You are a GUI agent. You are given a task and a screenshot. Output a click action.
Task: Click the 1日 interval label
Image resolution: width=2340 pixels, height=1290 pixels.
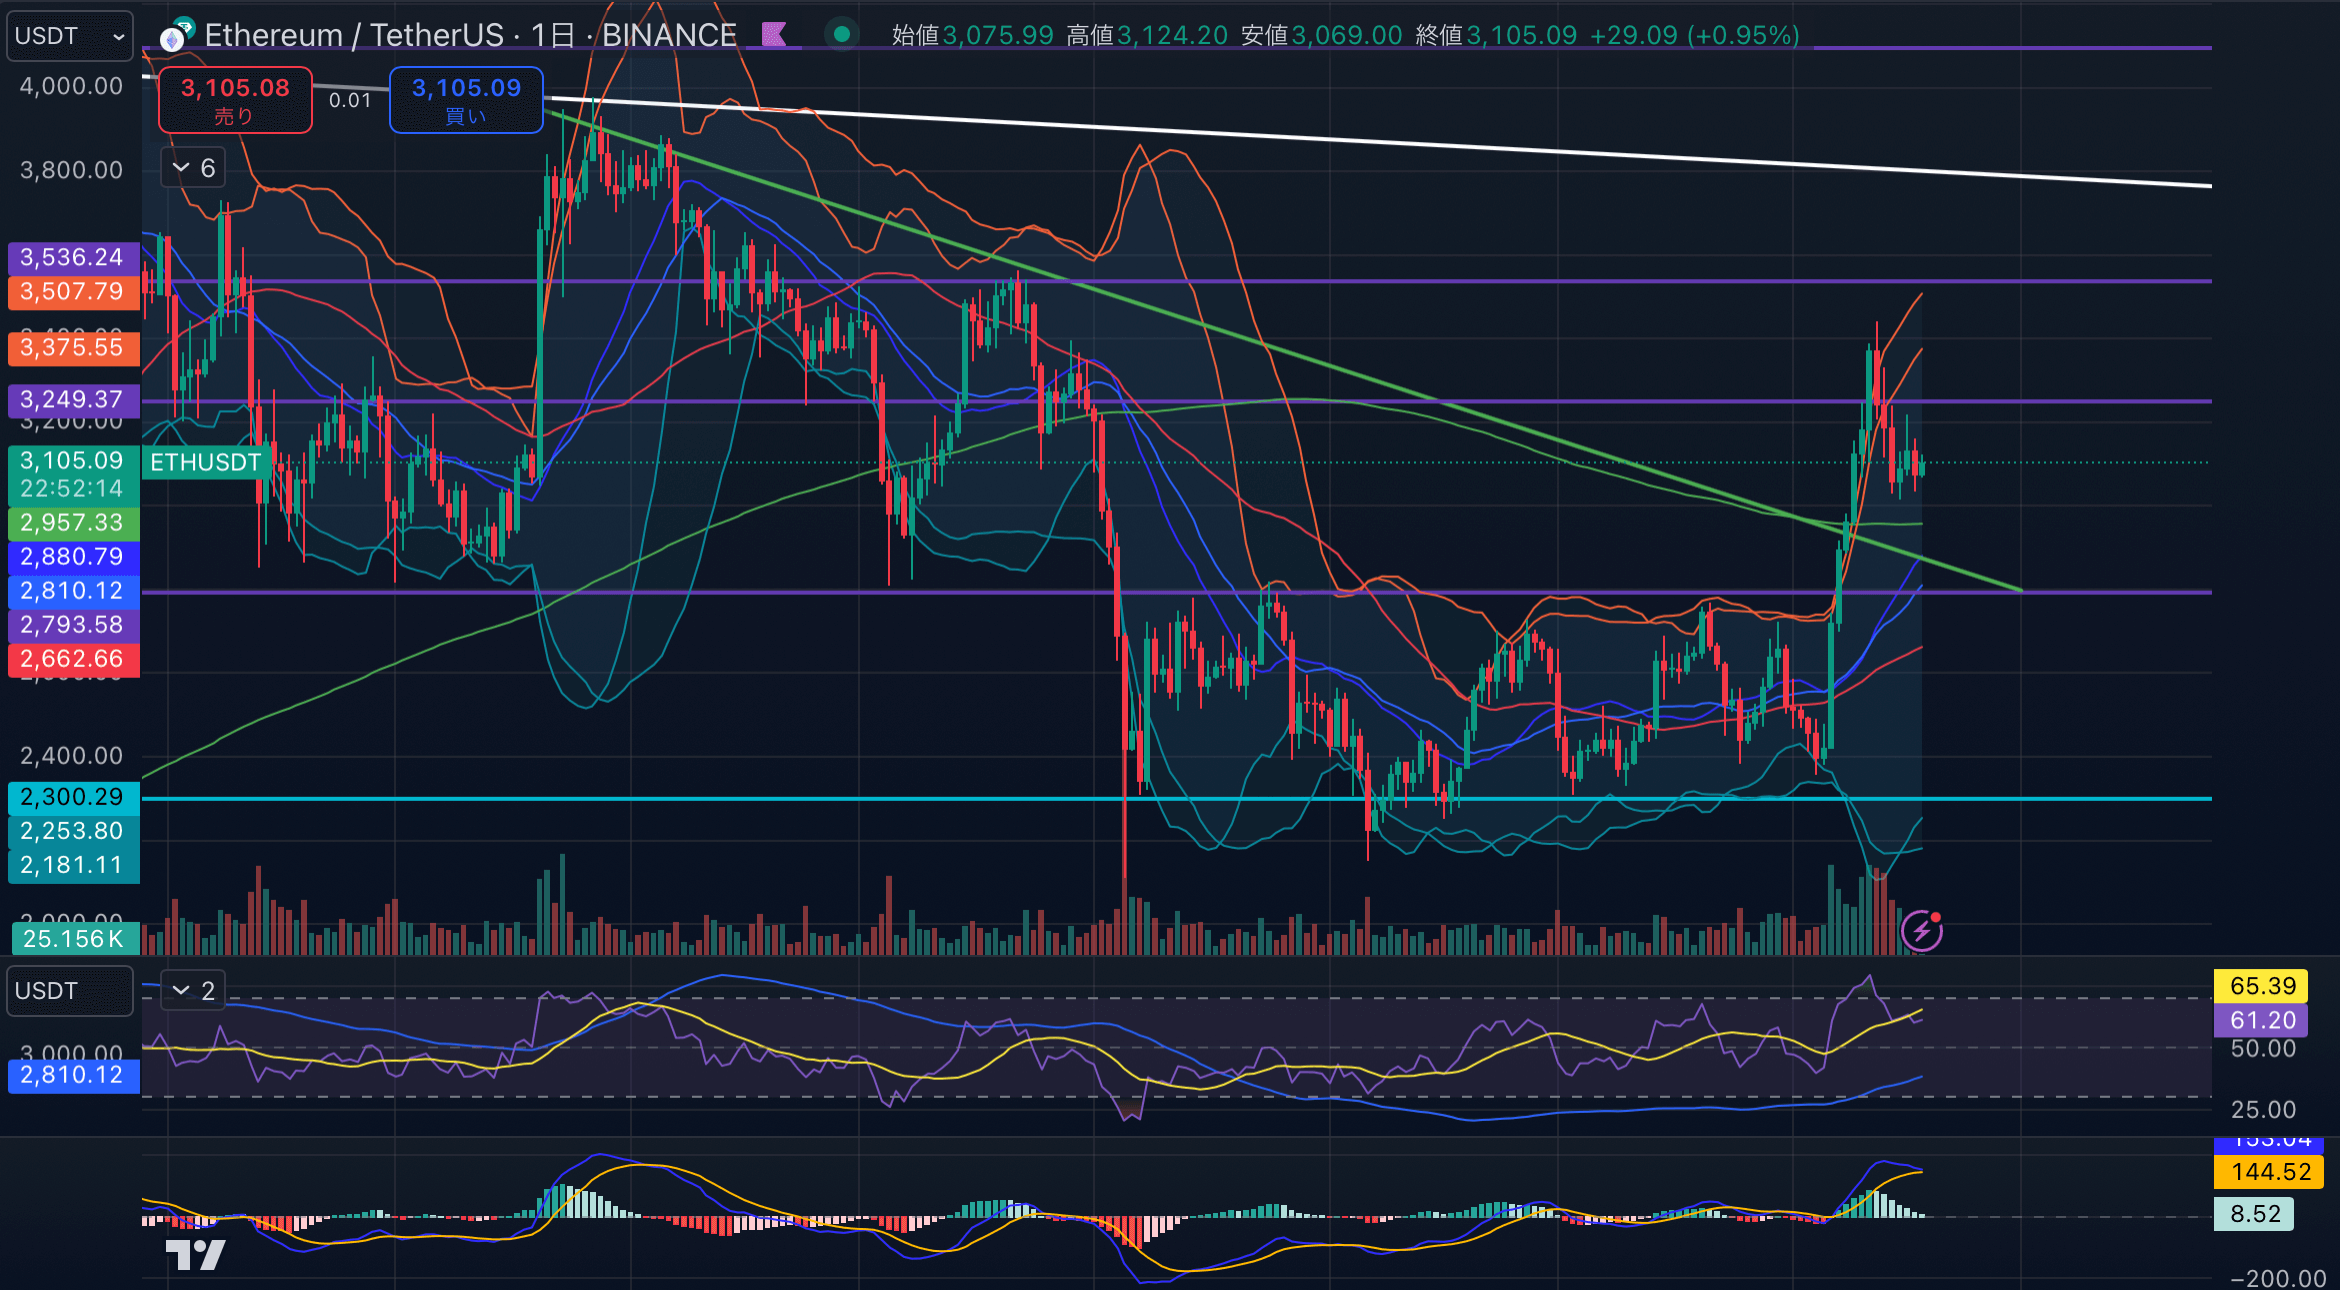[x=552, y=35]
